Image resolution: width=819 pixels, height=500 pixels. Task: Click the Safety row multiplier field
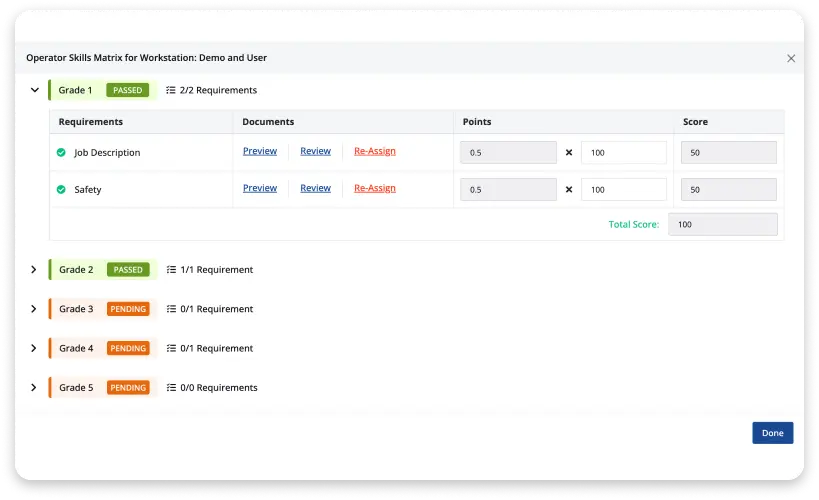623,189
